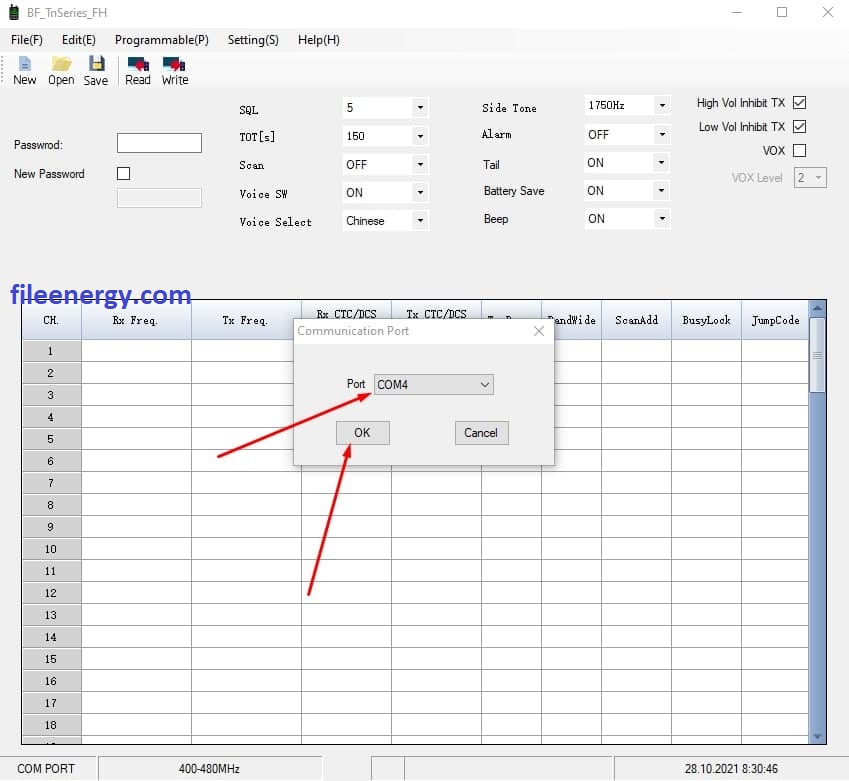The height and width of the screenshot is (781, 849).
Task: Open the Port COM4 combo box
Action: pyautogui.click(x=434, y=385)
